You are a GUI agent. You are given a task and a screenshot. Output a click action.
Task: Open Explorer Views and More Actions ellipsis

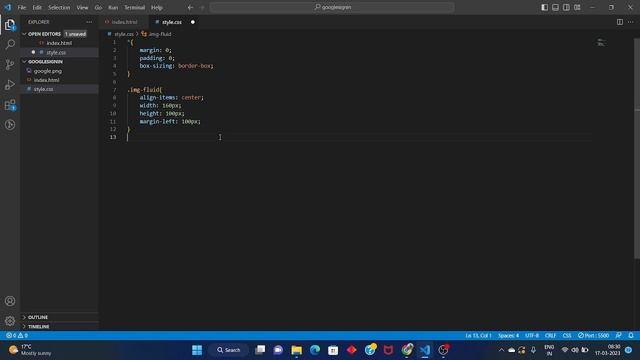click(89, 22)
